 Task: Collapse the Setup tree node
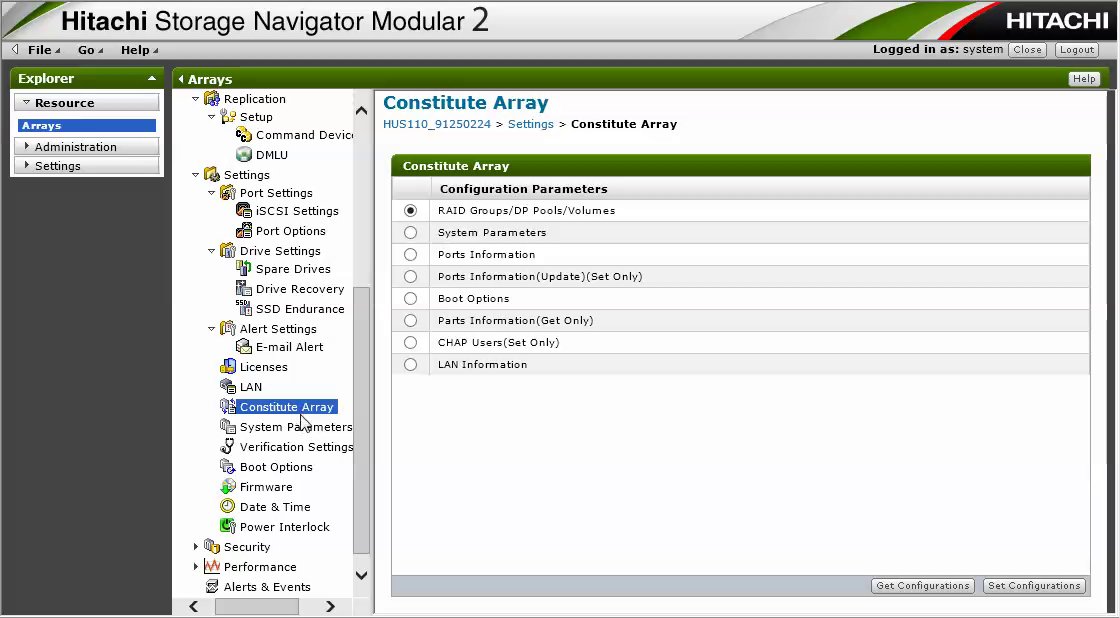(211, 116)
